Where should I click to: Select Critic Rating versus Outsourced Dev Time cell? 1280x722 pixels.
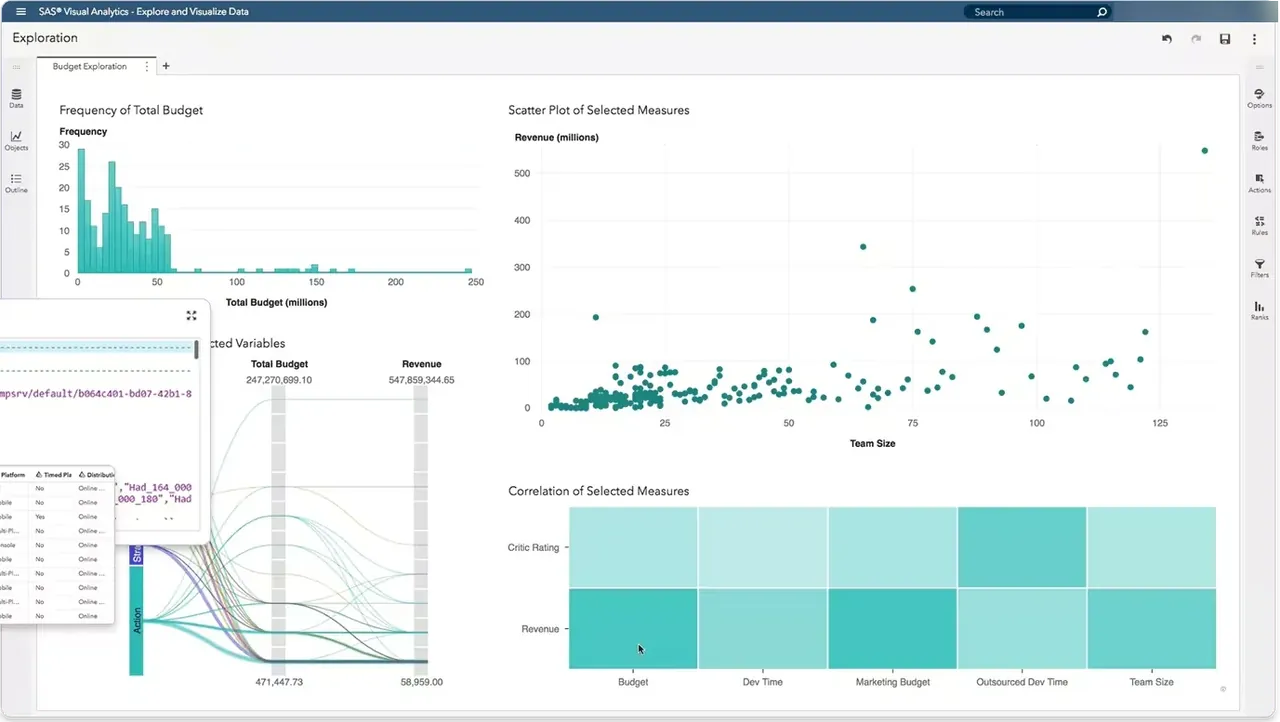click(x=1021, y=547)
